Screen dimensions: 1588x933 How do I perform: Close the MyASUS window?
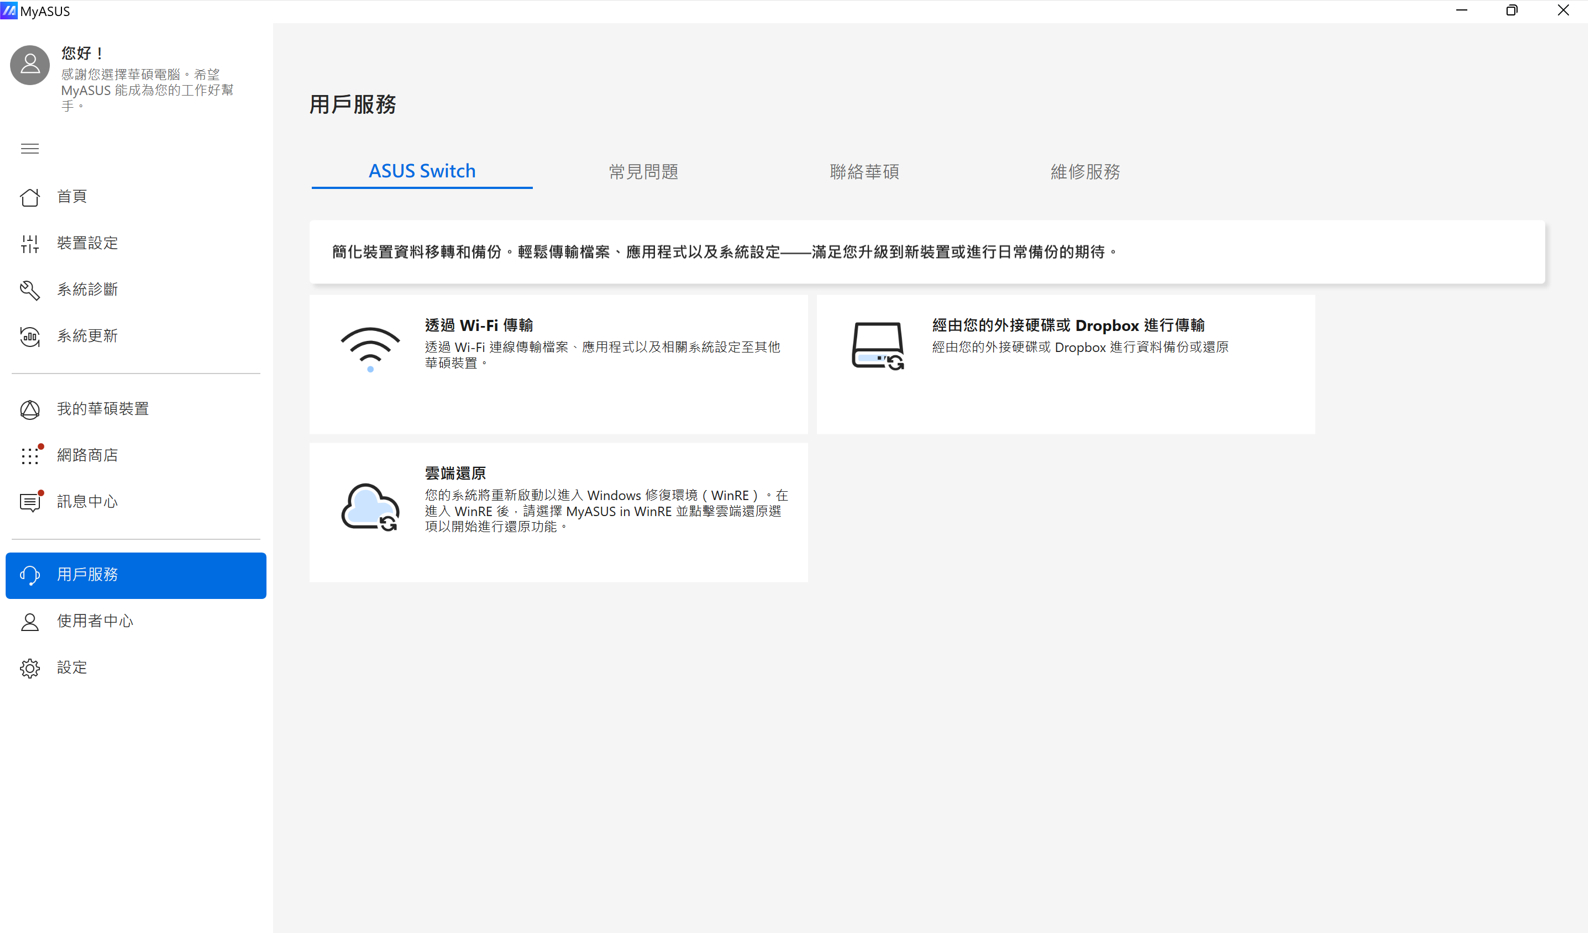coord(1563,11)
